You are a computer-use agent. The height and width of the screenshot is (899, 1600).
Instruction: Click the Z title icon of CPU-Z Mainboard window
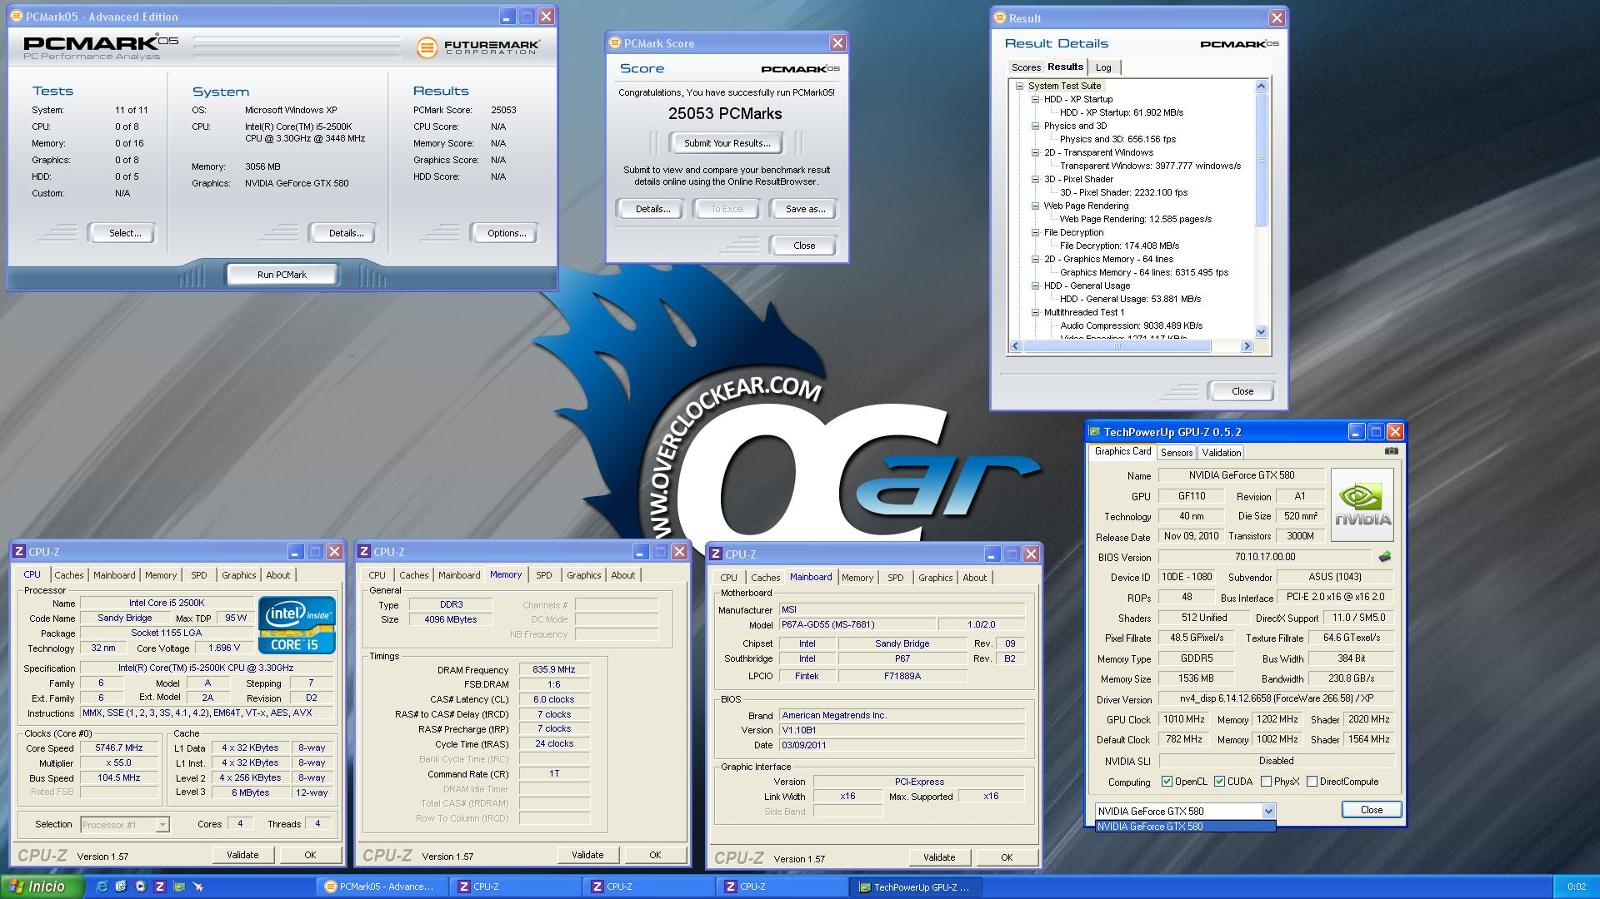pos(716,554)
